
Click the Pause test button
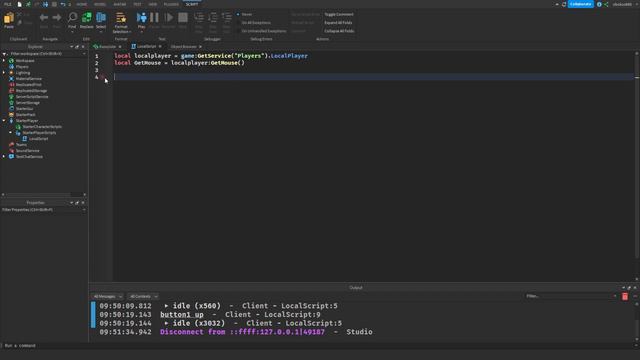(154, 17)
